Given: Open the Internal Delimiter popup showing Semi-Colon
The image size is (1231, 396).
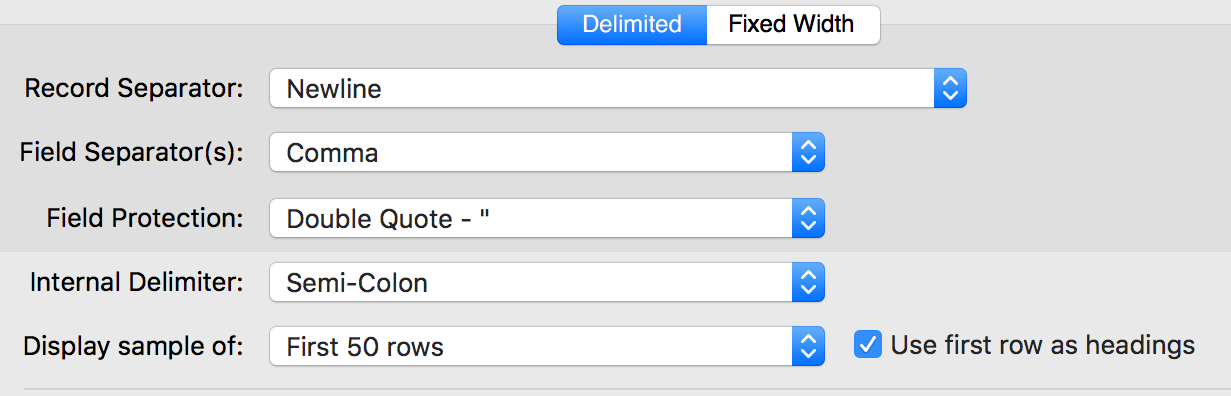Looking at the screenshot, I should [x=547, y=283].
